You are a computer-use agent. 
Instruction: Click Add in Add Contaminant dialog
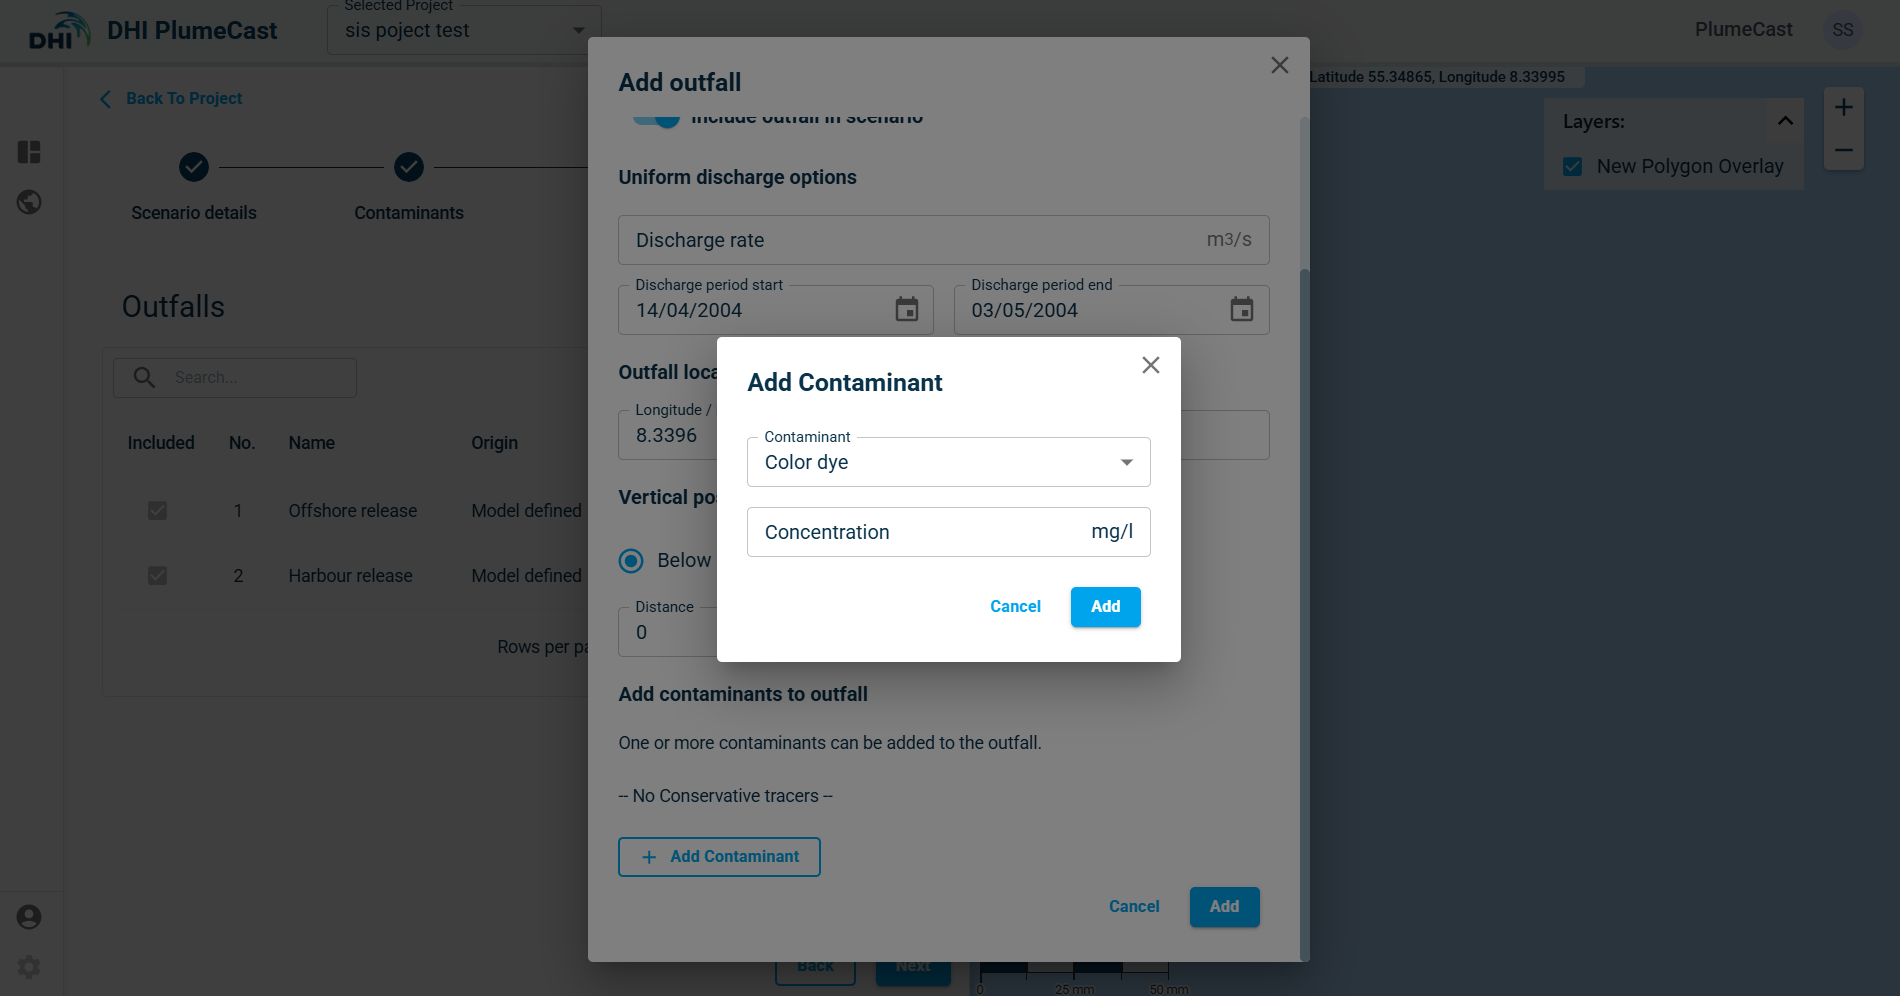1105,607
